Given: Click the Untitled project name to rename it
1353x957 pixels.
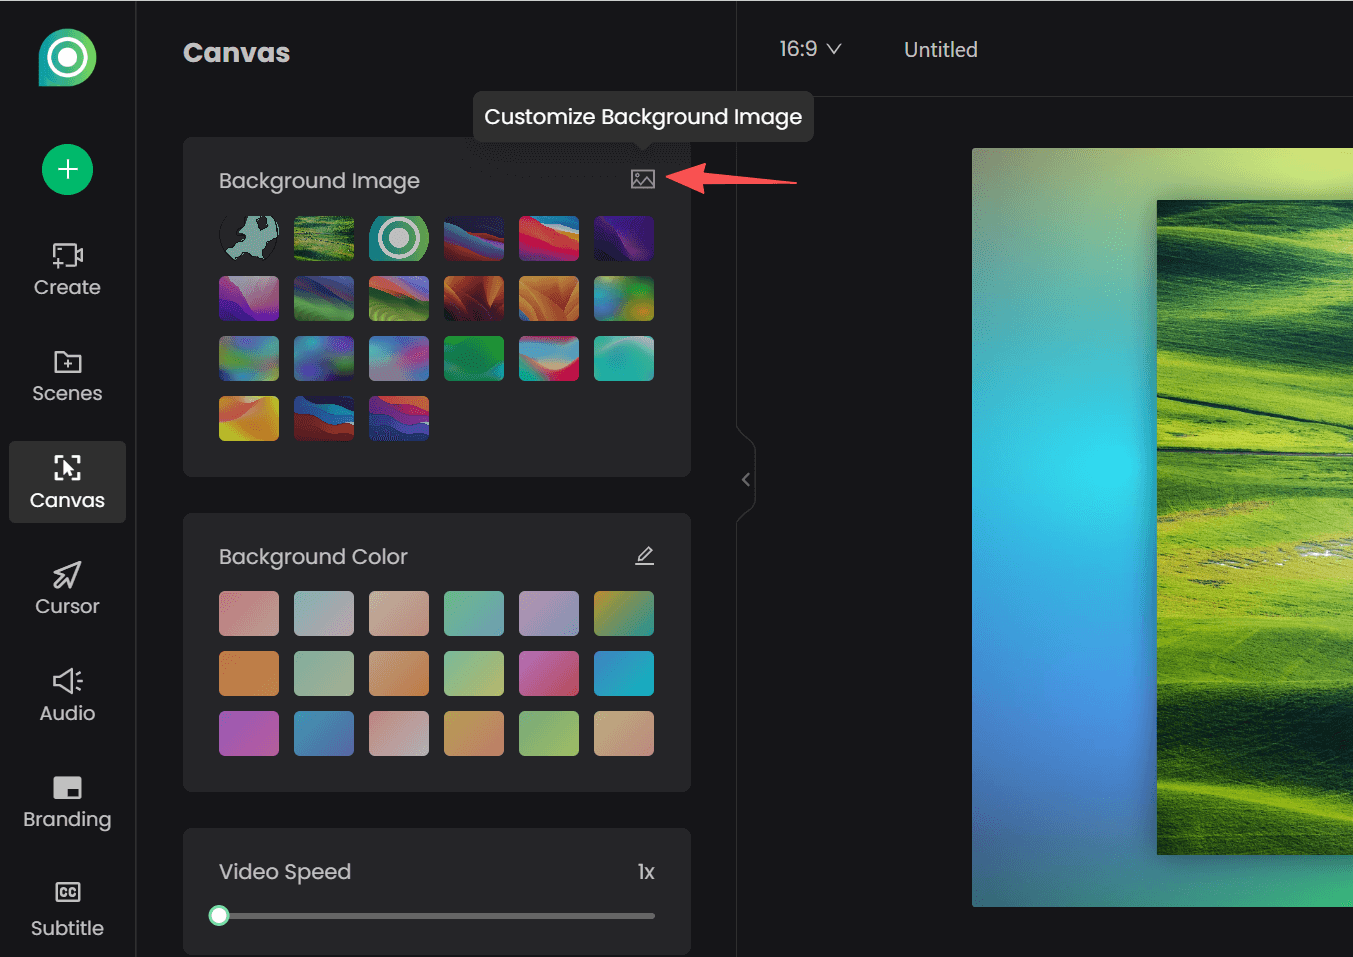Looking at the screenshot, I should (x=939, y=49).
